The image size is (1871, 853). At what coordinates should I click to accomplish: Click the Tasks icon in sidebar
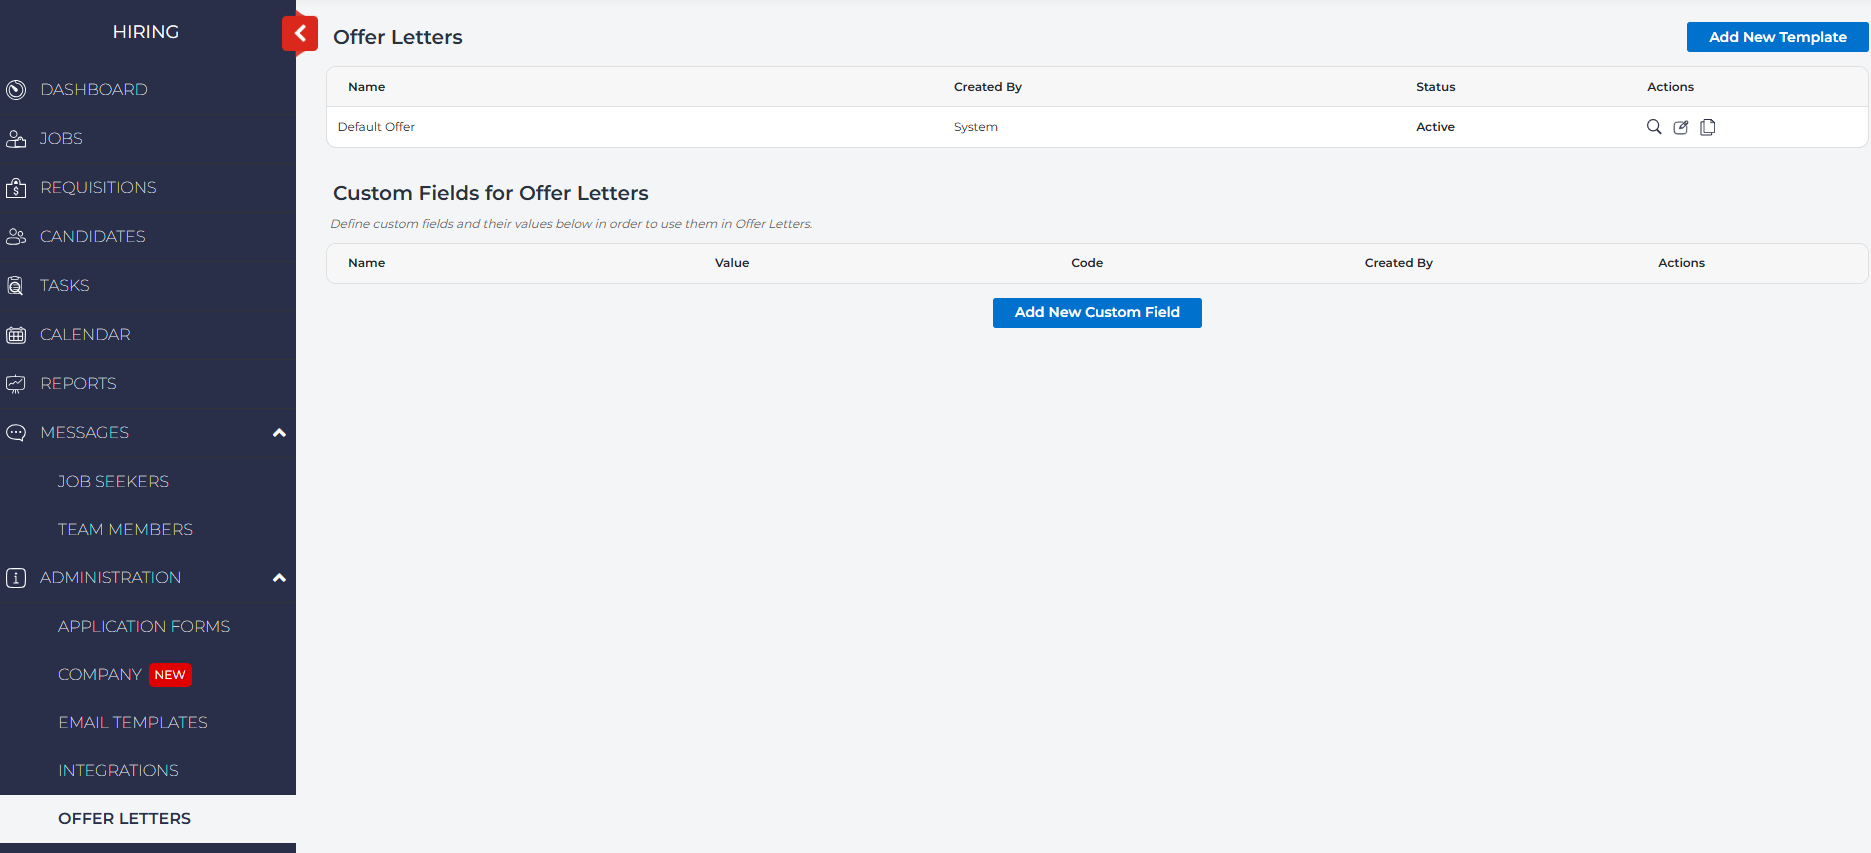pyautogui.click(x=16, y=286)
